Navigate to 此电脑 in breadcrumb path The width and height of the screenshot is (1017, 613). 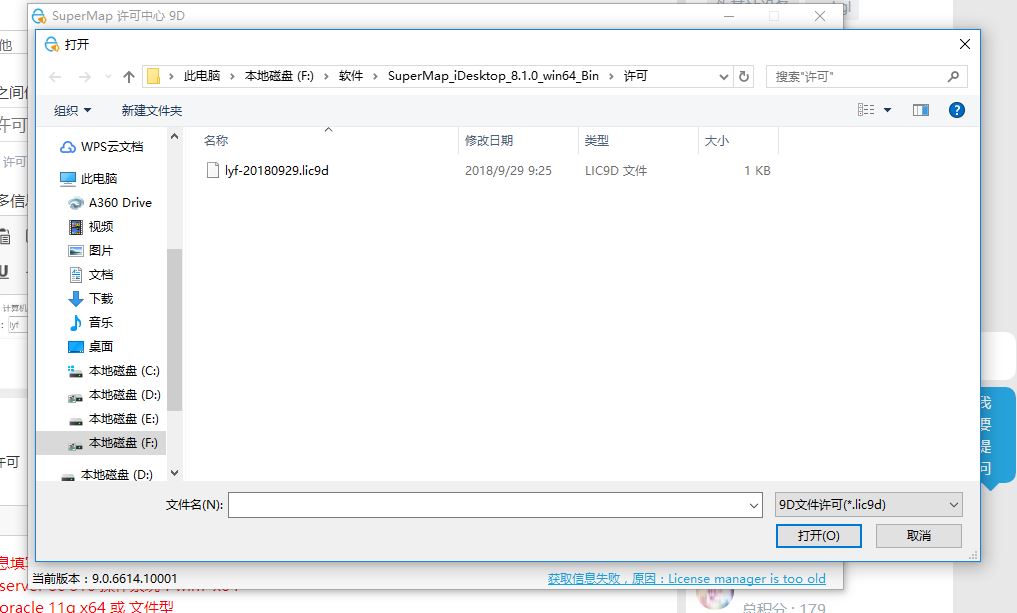click(x=202, y=76)
